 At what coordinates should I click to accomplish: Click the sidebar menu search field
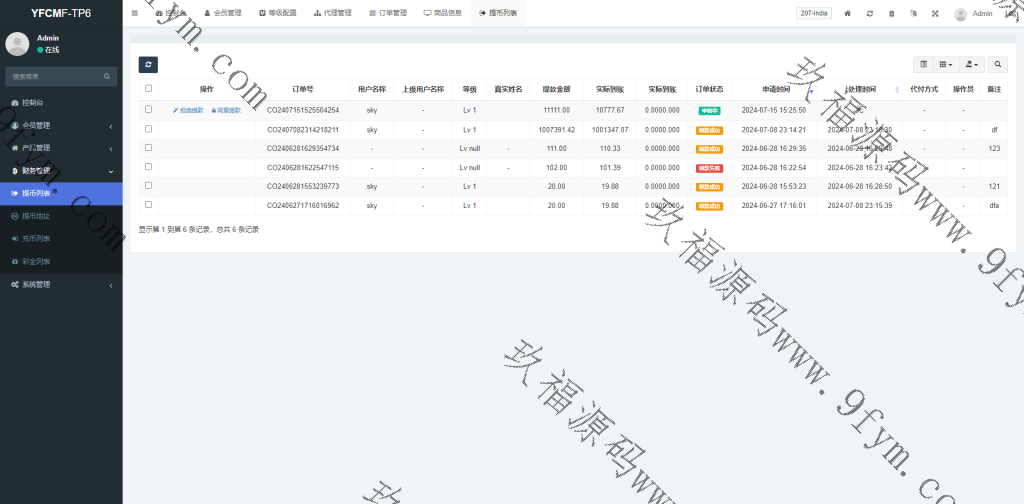coord(55,76)
